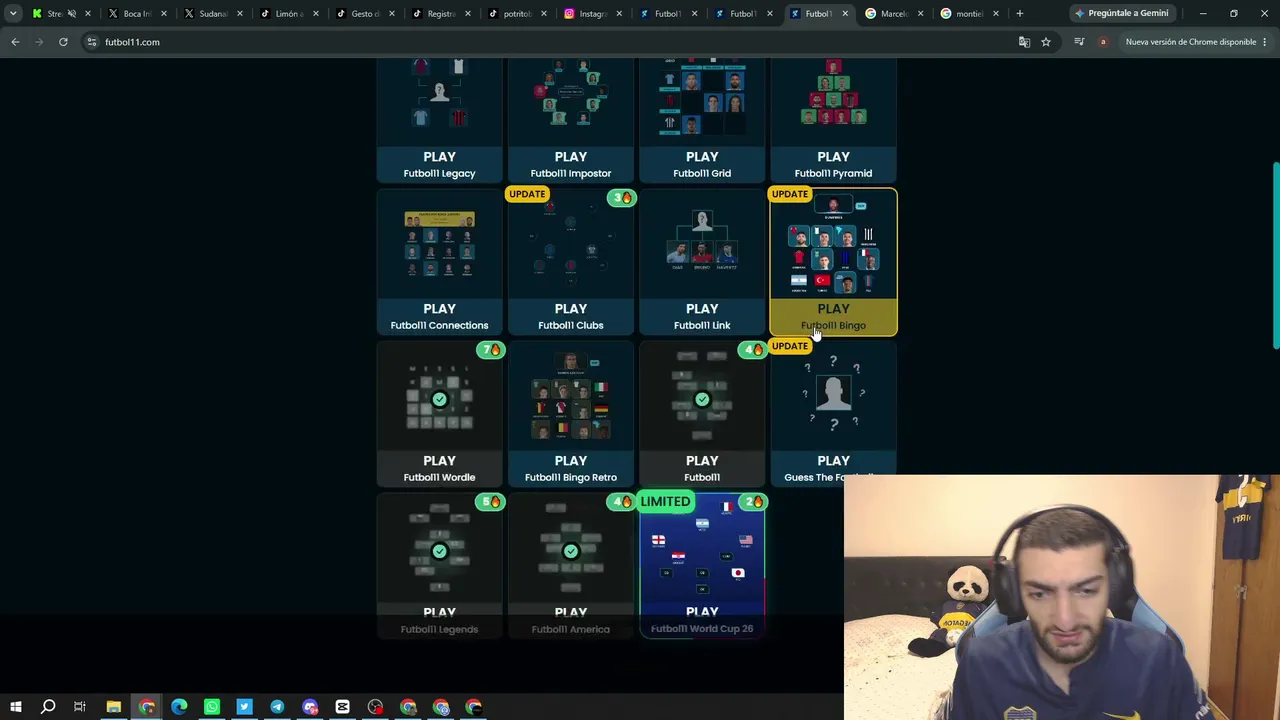Switch to the potritob TikTok tab
Viewport: 1280px width, 720px height.
click(x=514, y=14)
